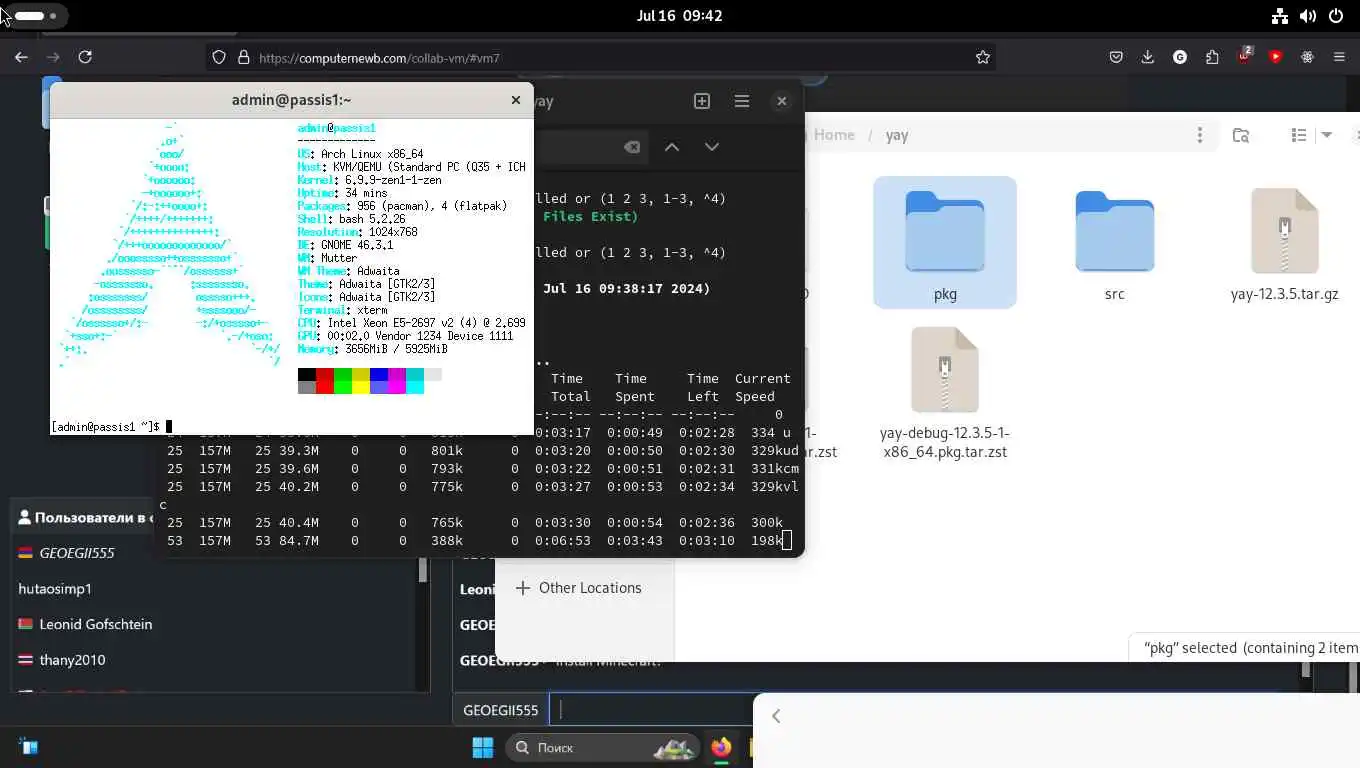Clear the terminal search field
1360x768 pixels.
(x=632, y=147)
